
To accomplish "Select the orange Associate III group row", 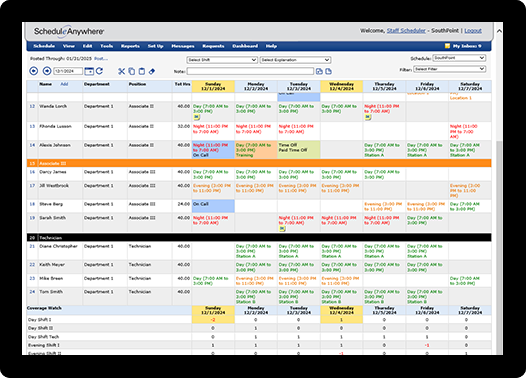I will click(x=259, y=163).
